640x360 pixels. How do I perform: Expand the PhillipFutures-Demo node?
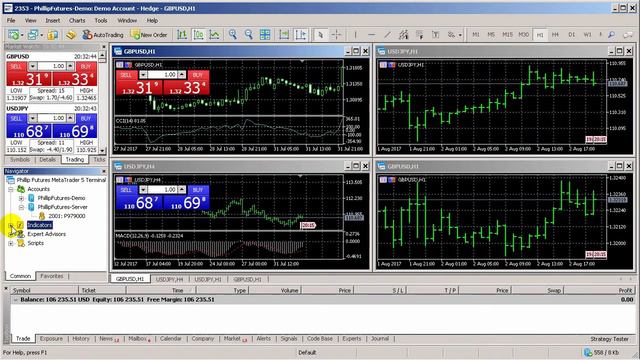[x=21, y=198]
